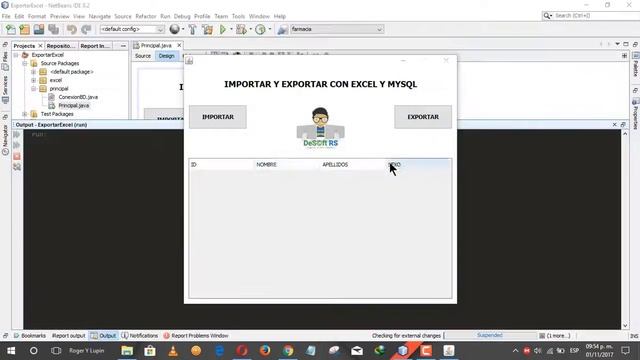Open the farmacia combo box
This screenshot has width=640, height=360.
click(x=337, y=29)
